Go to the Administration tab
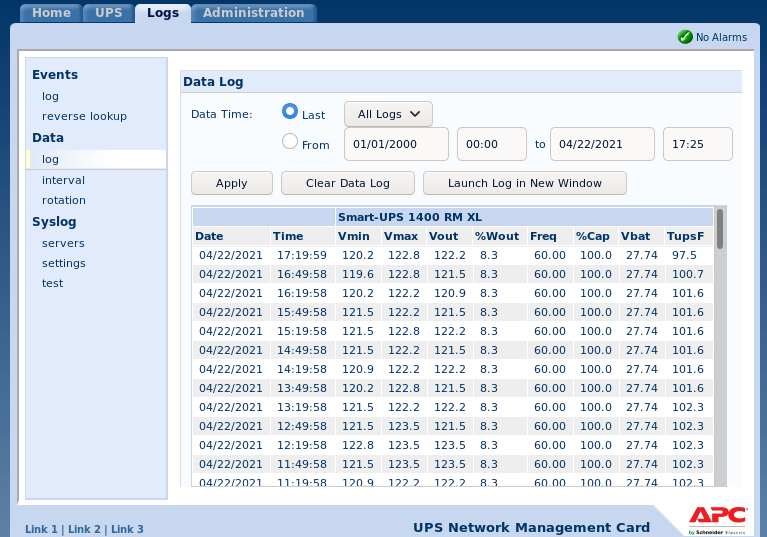767x537 pixels. [x=253, y=13]
